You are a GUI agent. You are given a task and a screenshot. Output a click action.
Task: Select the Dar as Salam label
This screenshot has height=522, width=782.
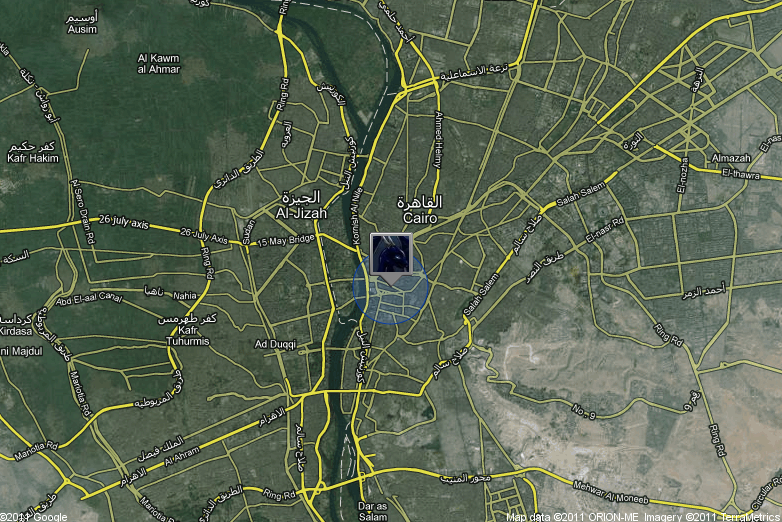[375, 511]
